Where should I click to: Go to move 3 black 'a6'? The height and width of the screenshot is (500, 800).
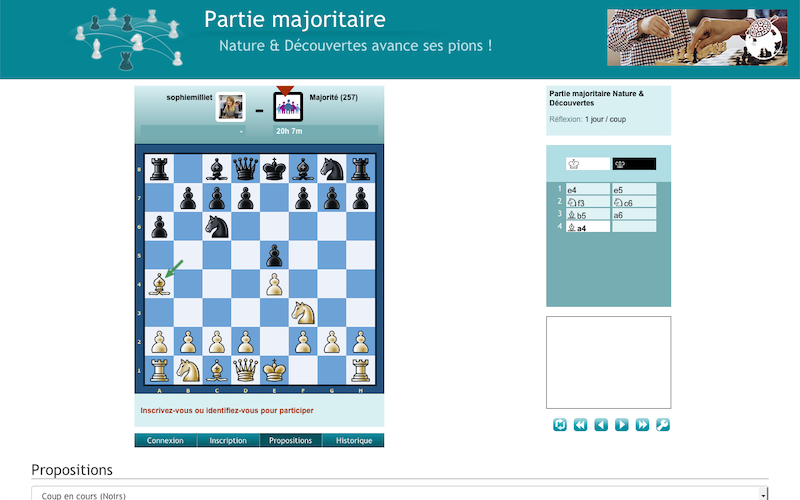[634, 214]
